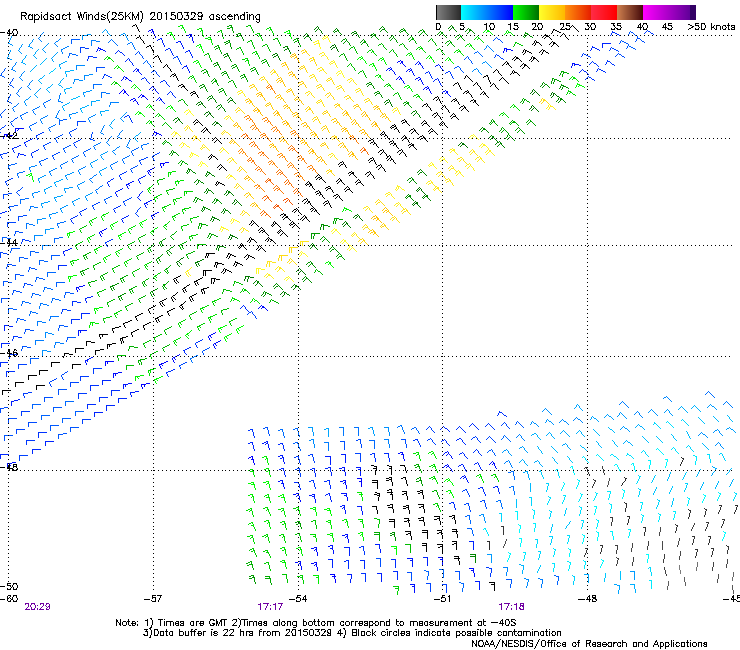740x650 pixels.
Task: Click the purple 20:29 swath time label
Action: pyautogui.click(x=37, y=607)
